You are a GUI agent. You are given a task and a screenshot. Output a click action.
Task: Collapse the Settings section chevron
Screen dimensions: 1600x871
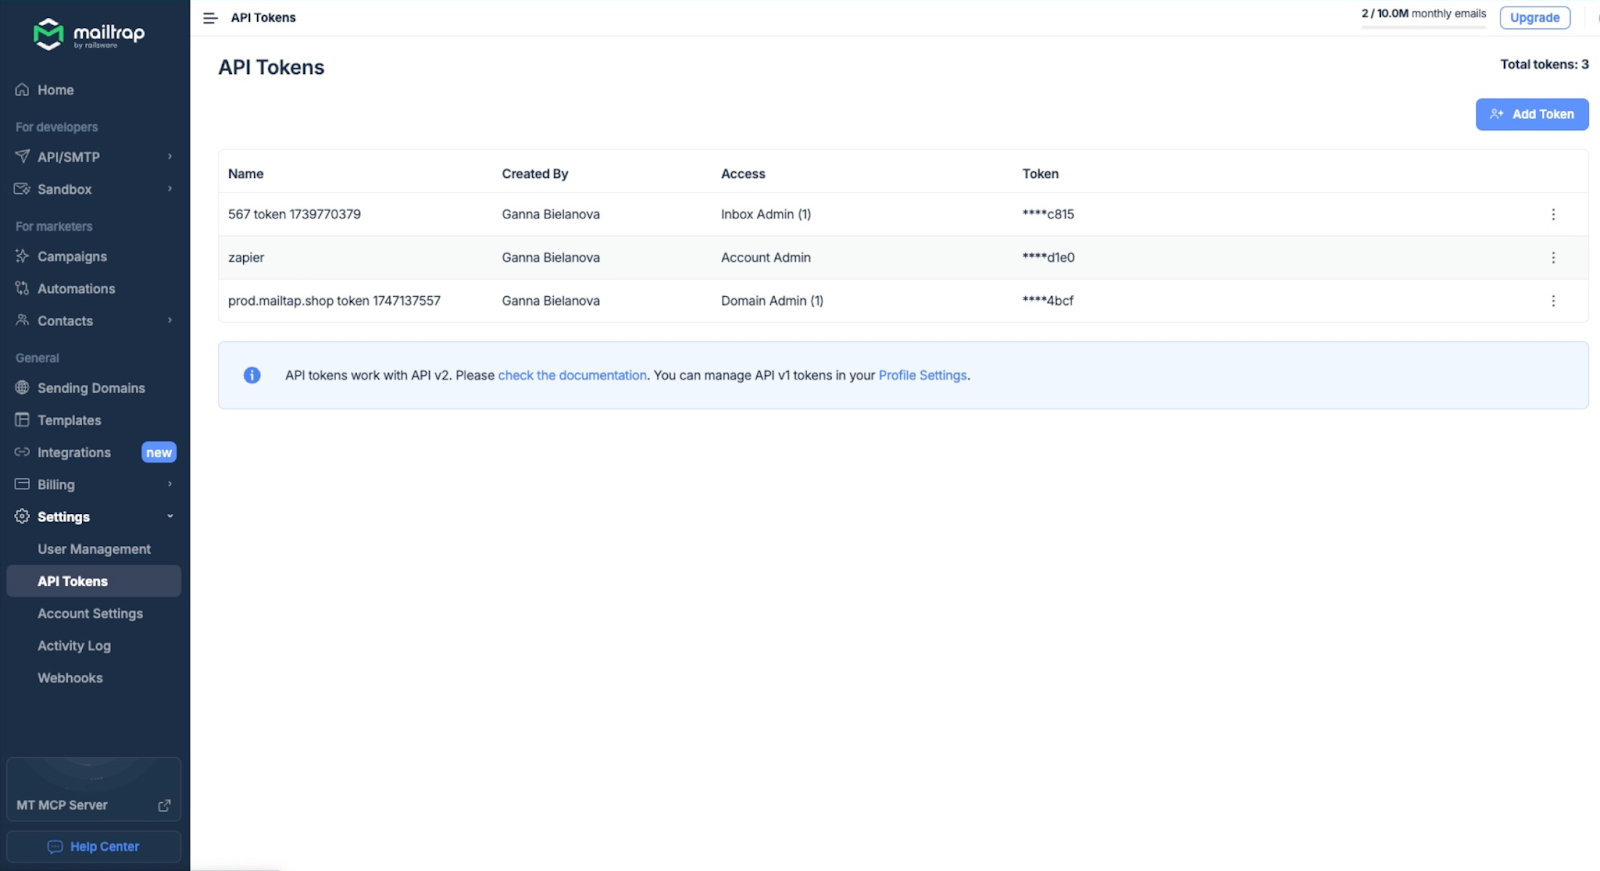pos(170,517)
